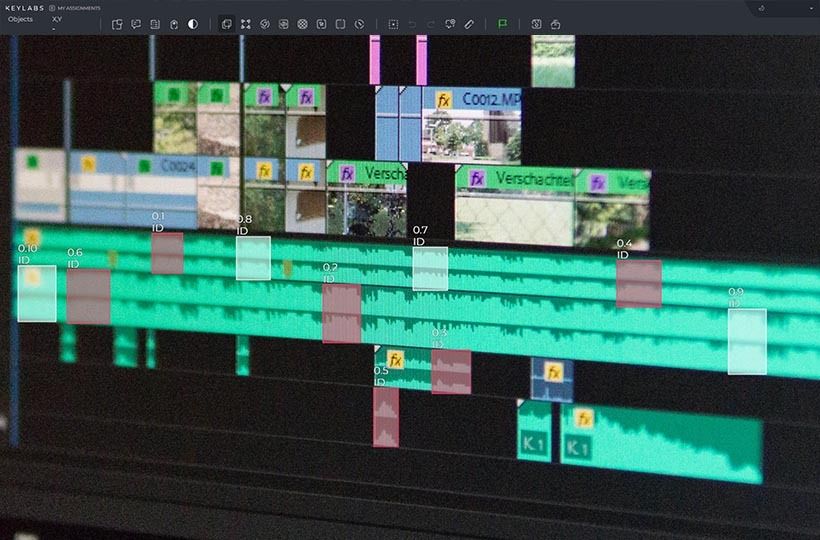The image size is (820, 540).
Task: Select the overlapping squares tool
Action: point(226,24)
